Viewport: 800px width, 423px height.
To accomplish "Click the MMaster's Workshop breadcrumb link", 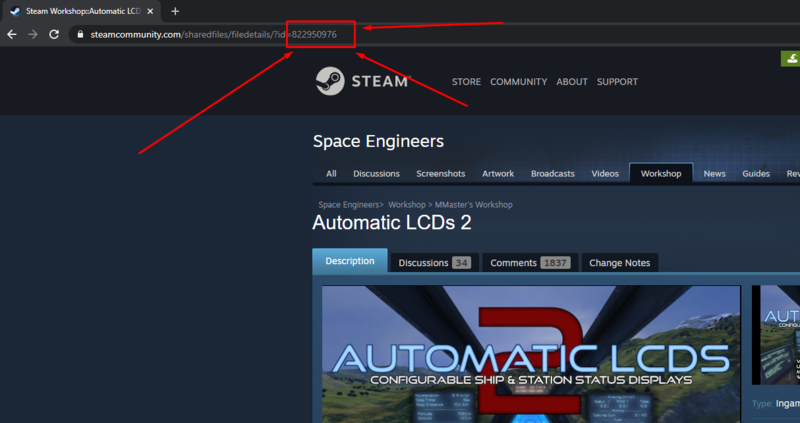I will coord(474,204).
